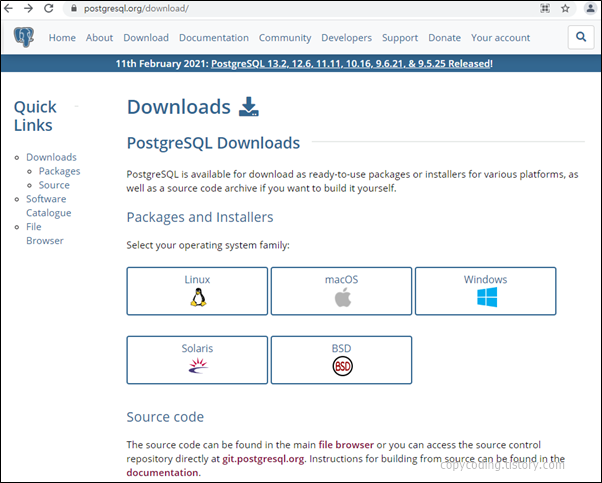Click Source in Quick Links
This screenshot has width=602, height=483.
54,185
